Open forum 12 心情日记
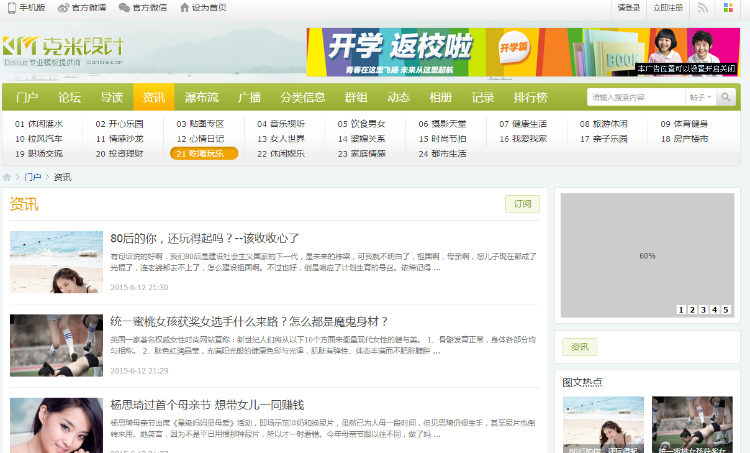750x453 pixels. click(200, 139)
